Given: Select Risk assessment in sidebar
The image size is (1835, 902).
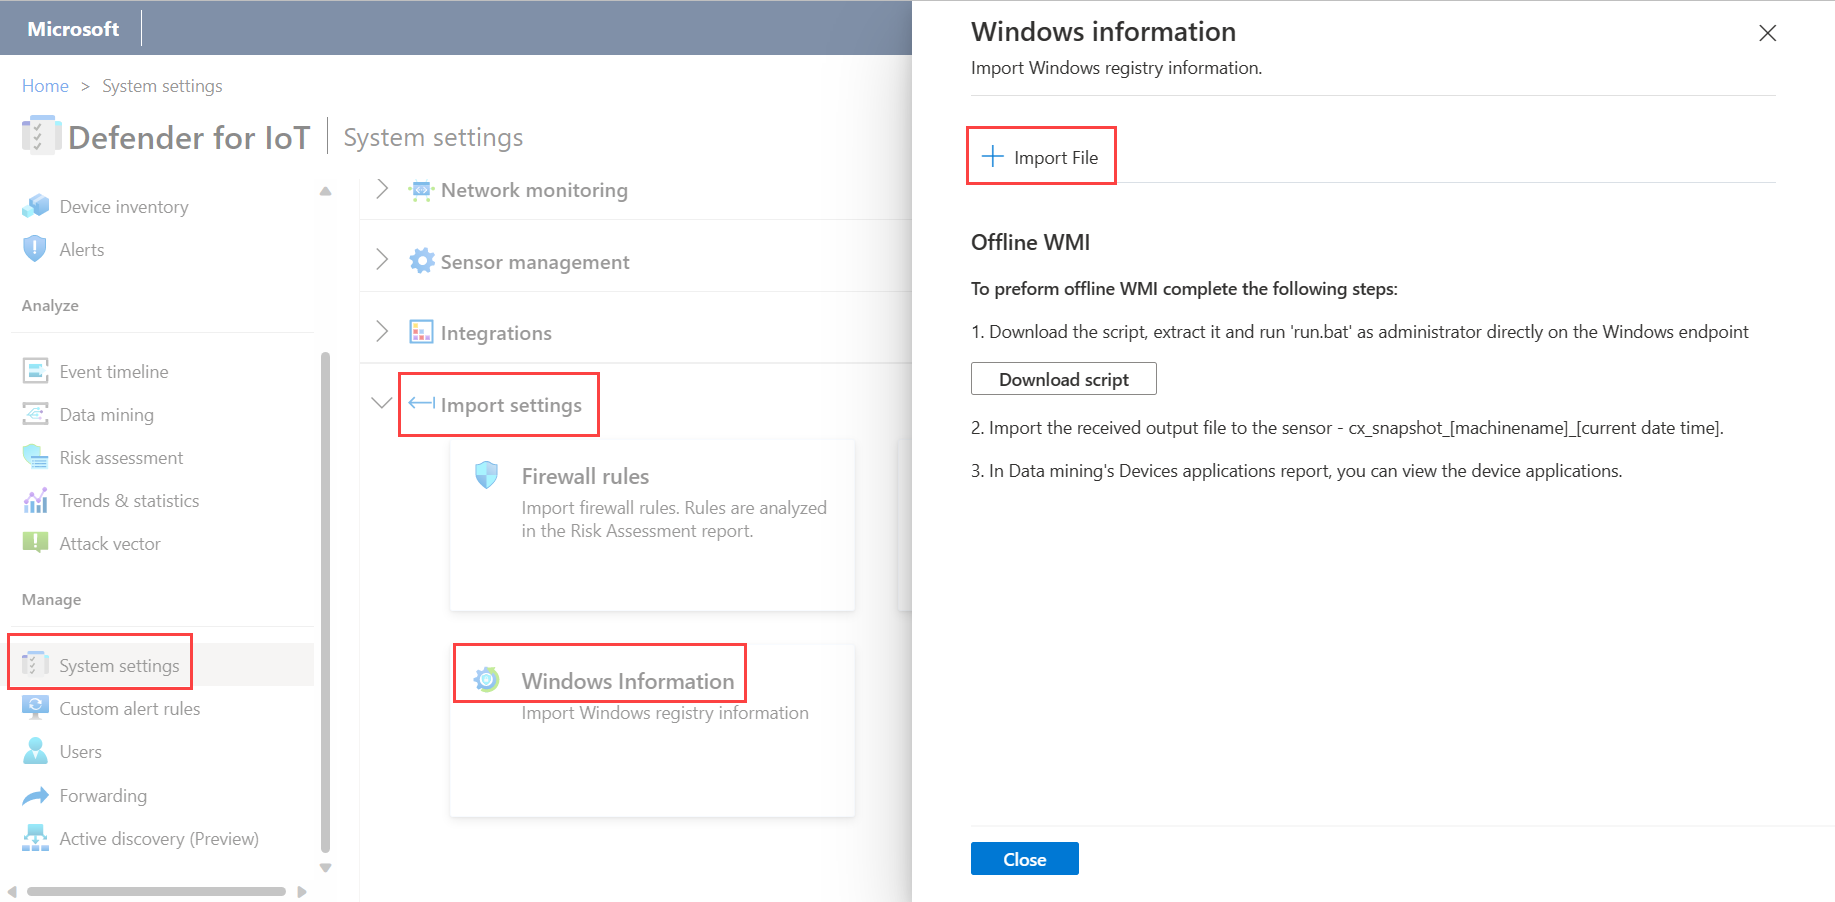Looking at the screenshot, I should (x=121, y=458).
